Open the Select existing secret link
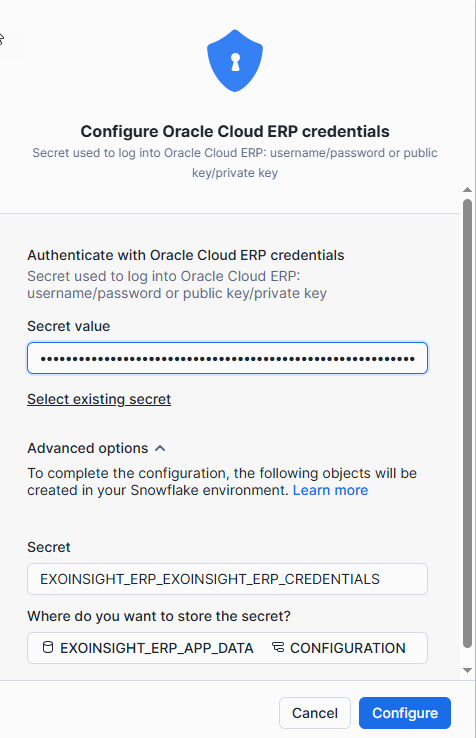The width and height of the screenshot is (476, 738). point(99,399)
